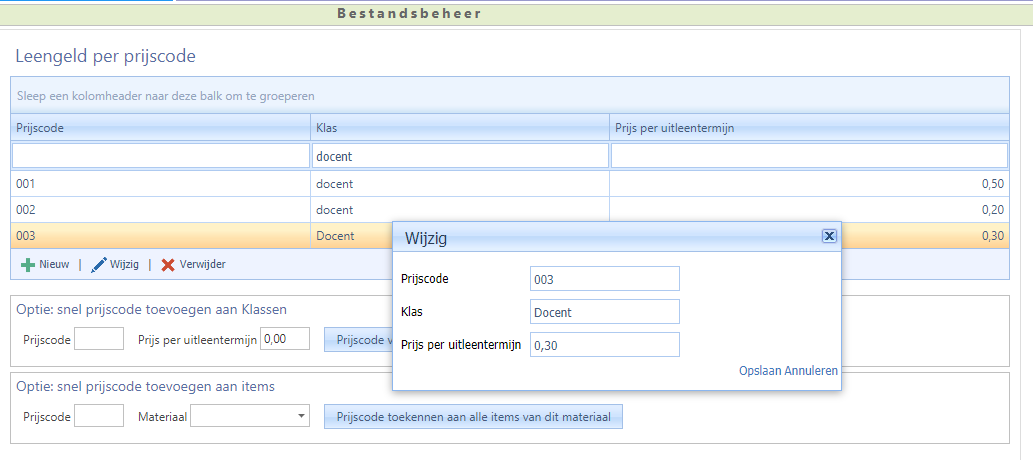1033x460 pixels.
Task: Click the red X Verwijder icon
Action: [x=168, y=265]
